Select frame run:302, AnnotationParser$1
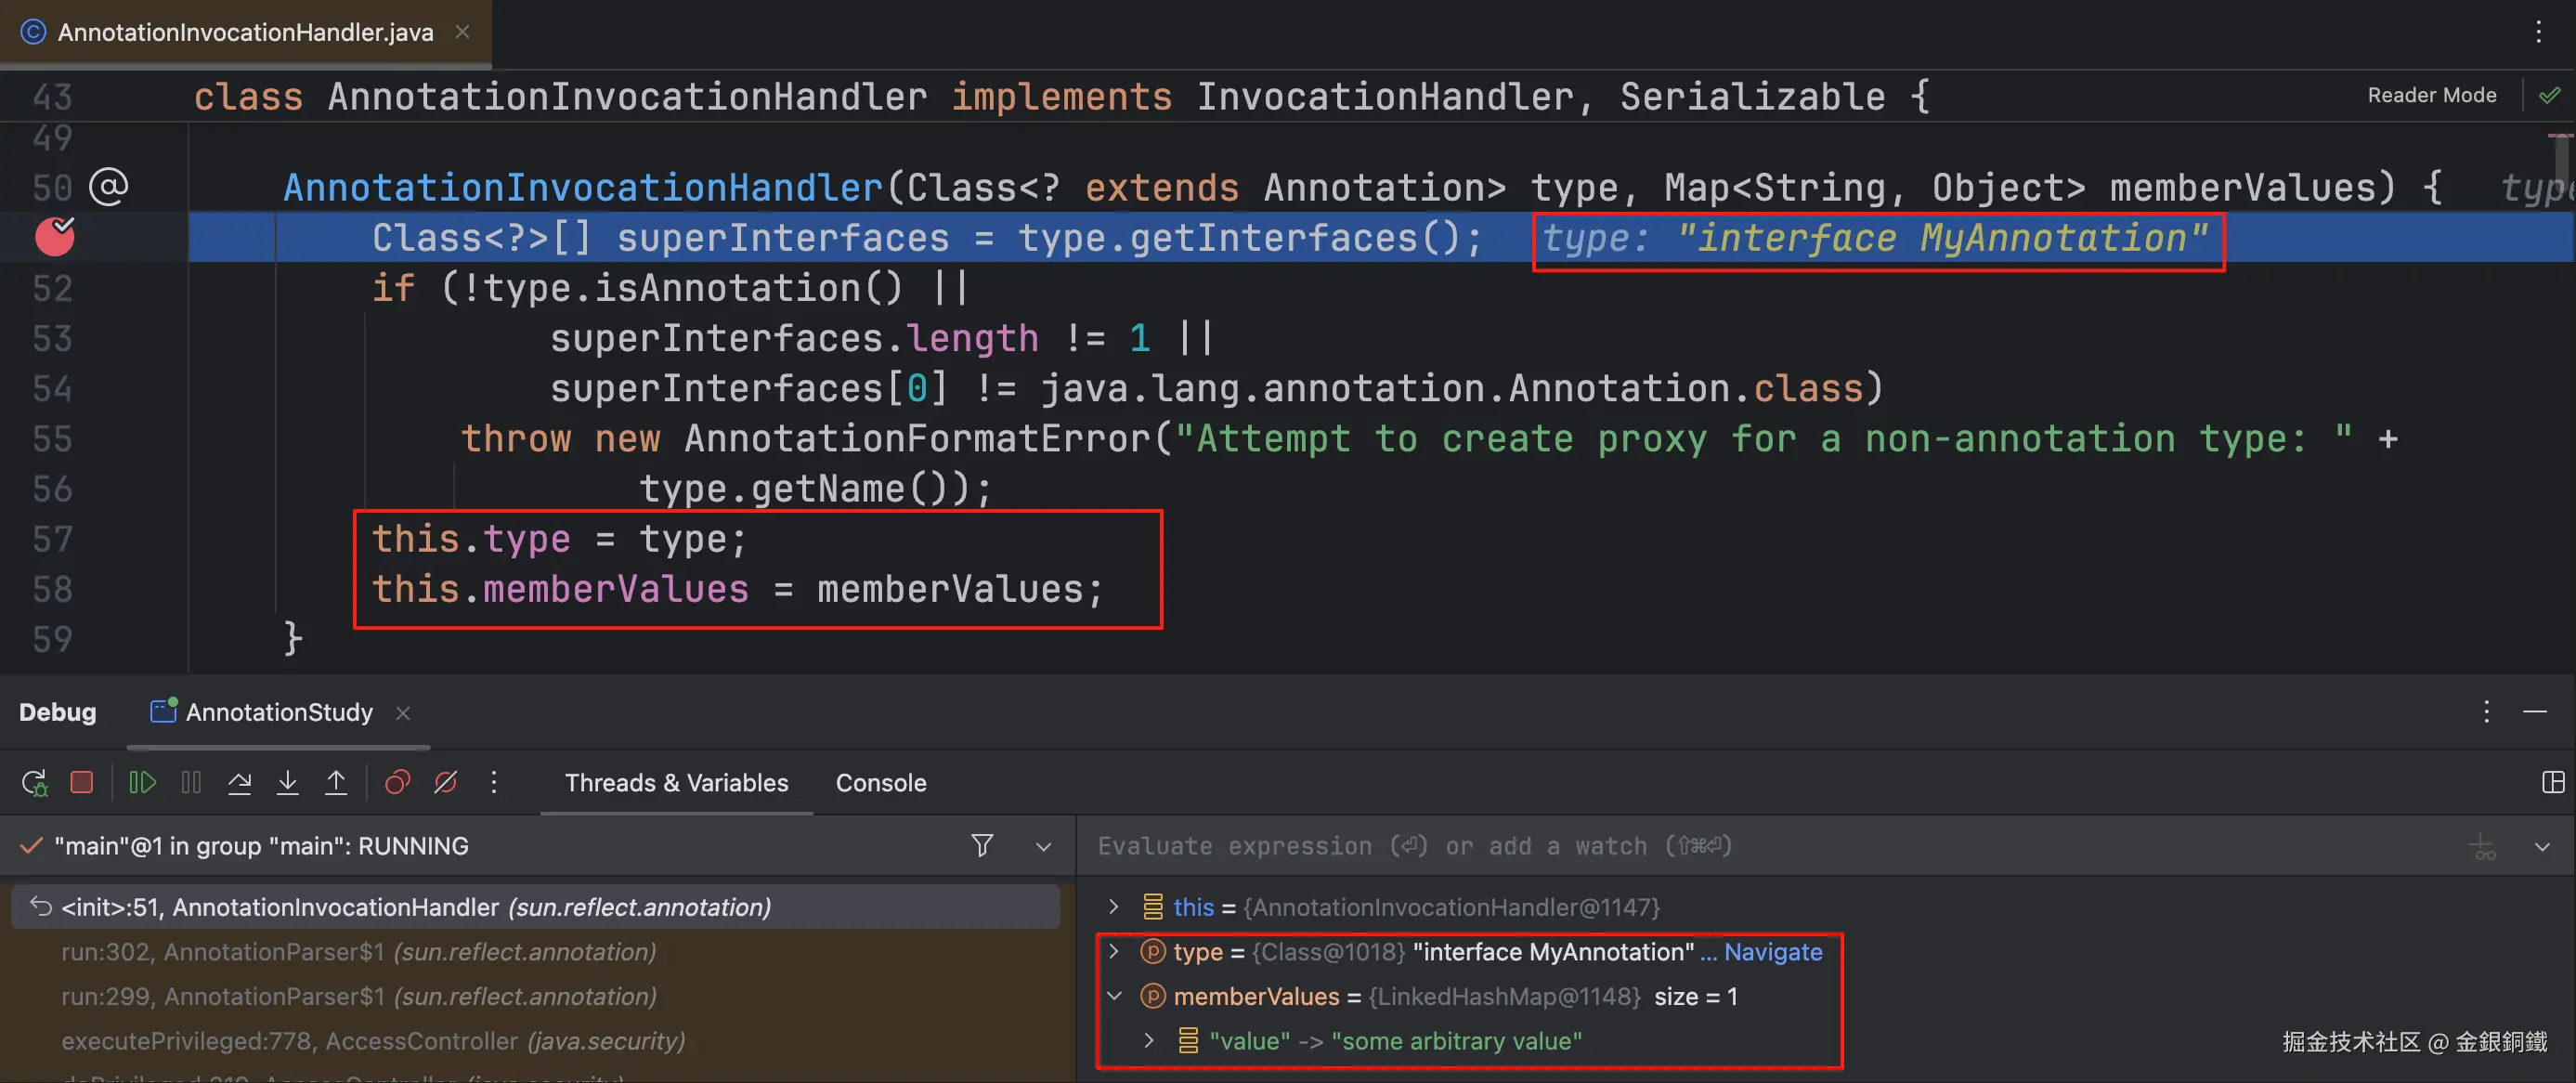The image size is (2576, 1083). [536, 952]
